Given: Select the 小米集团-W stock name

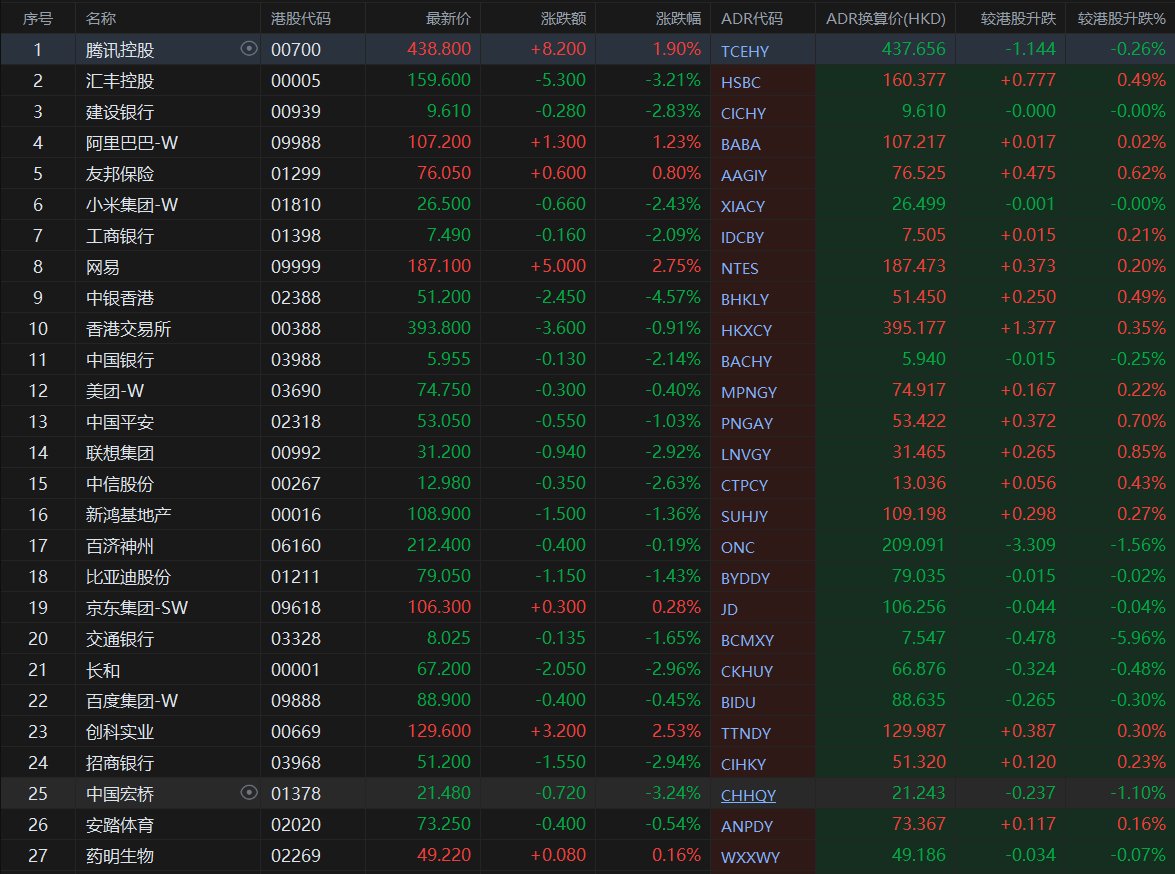Looking at the screenshot, I should (x=132, y=205).
